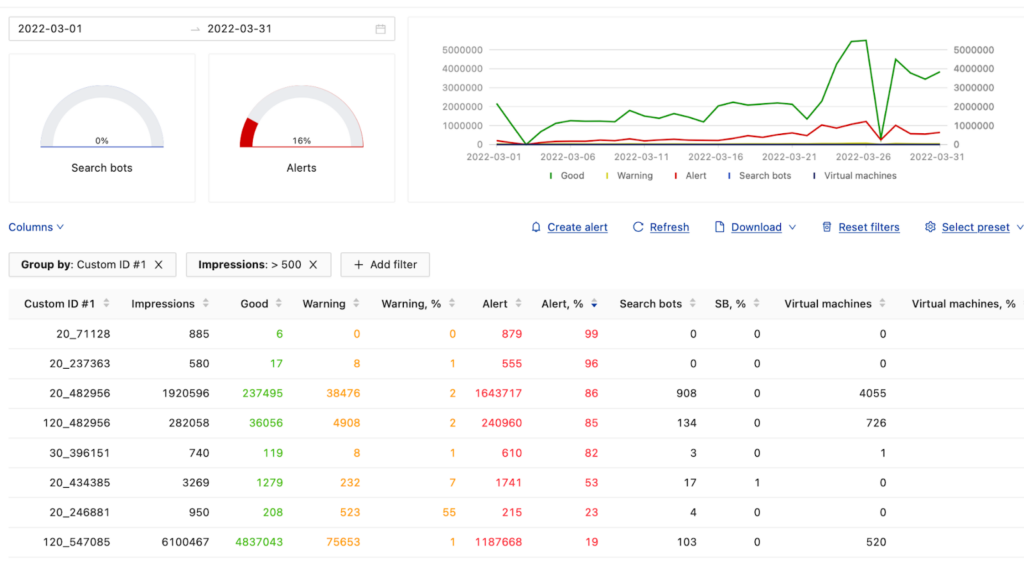Screen dimensions: 1024x566
Task: Remove the Group by Custom ID #1 filter
Action: (x=159, y=265)
